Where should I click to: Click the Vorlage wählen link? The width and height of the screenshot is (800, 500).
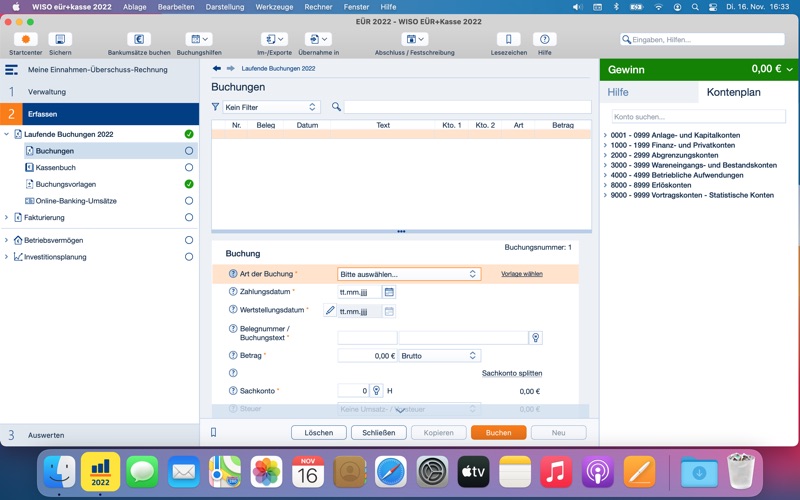pyautogui.click(x=521, y=274)
